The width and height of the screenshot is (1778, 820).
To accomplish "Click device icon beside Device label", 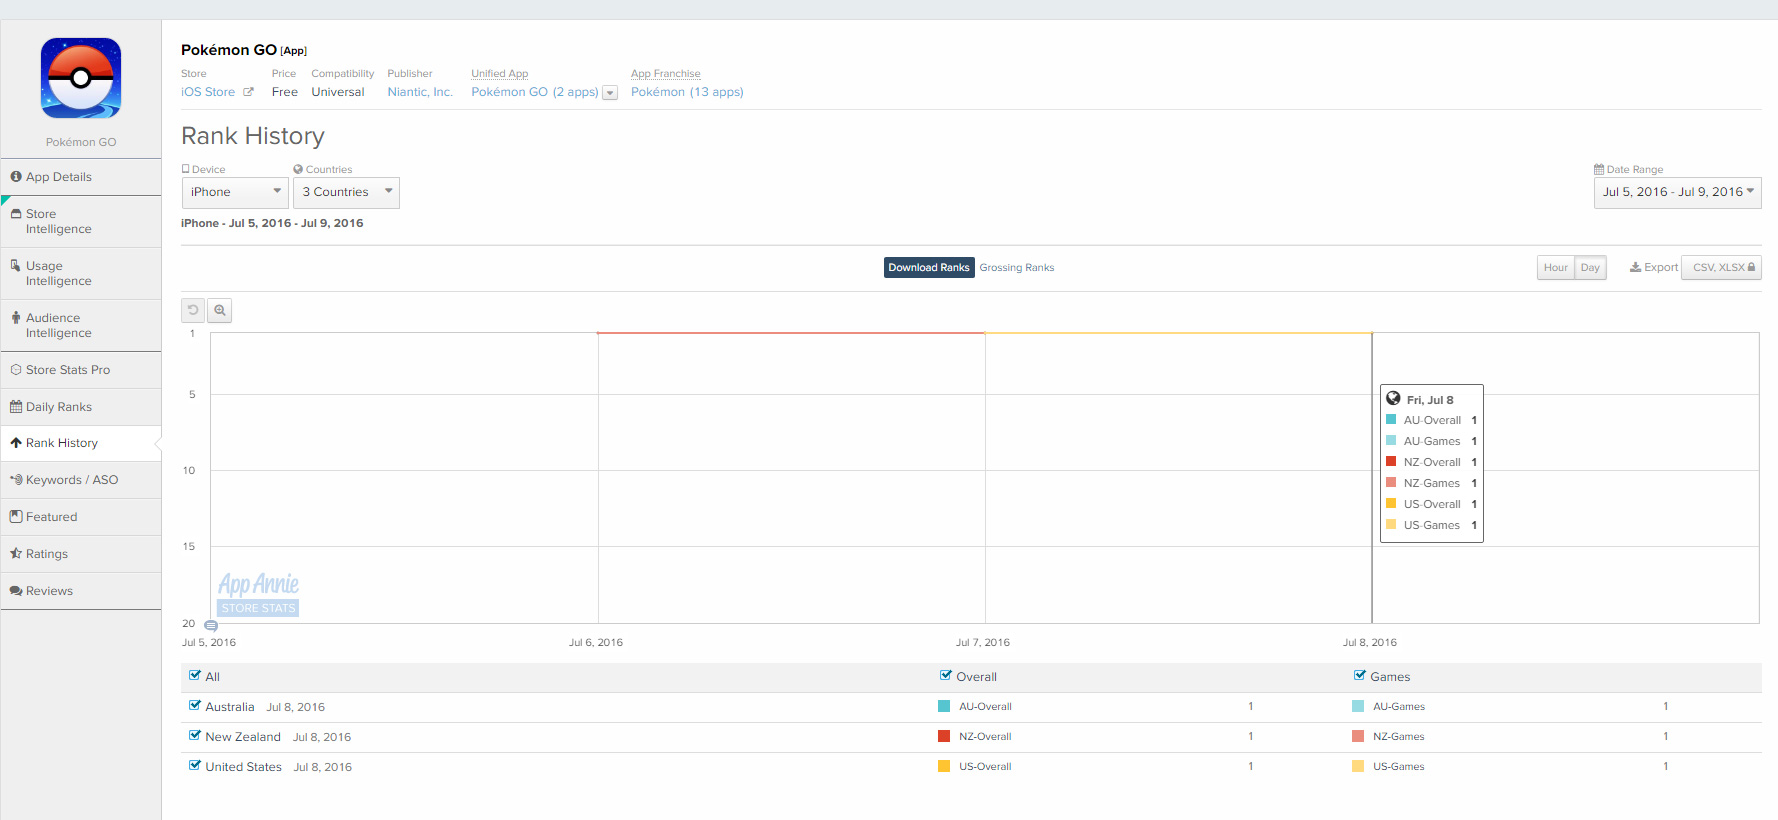I will click(185, 169).
